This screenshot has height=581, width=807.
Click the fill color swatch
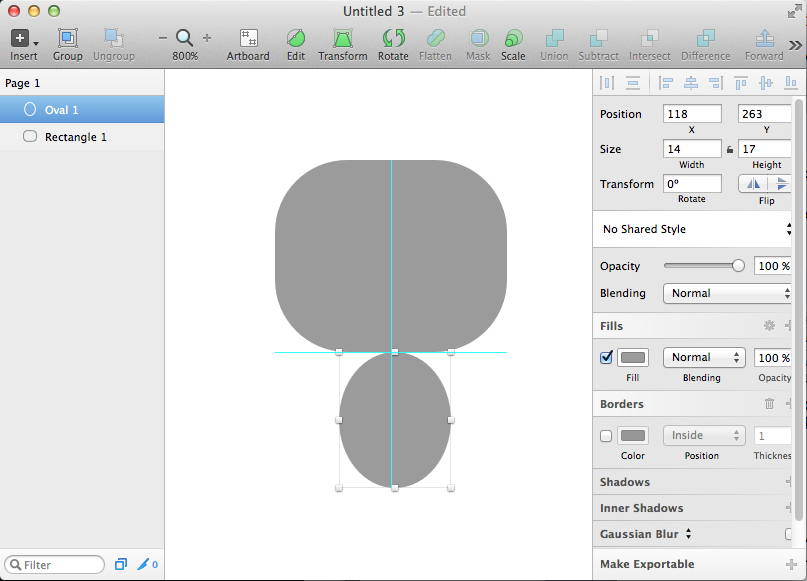(x=633, y=357)
